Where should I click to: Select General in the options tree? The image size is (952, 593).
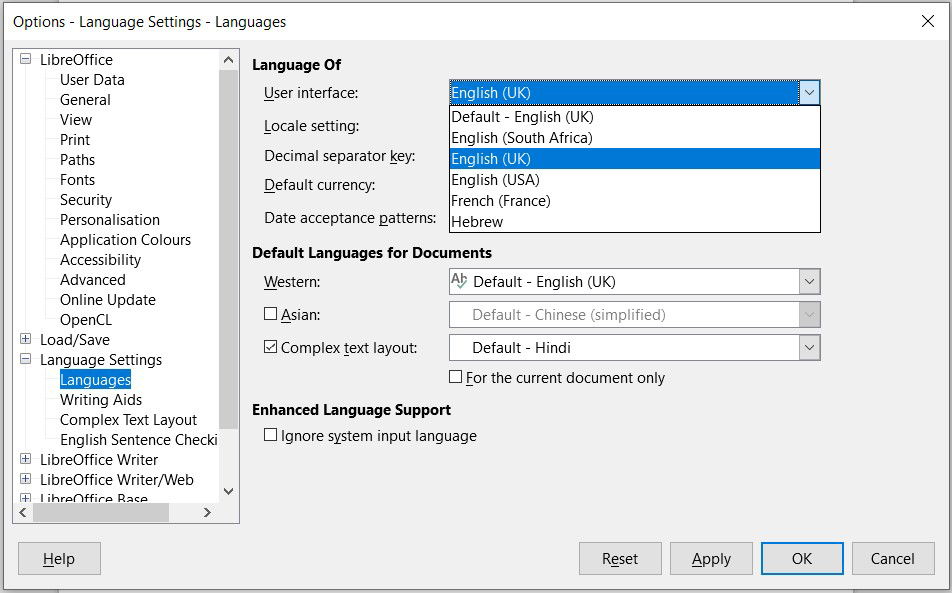pyautogui.click(x=85, y=100)
